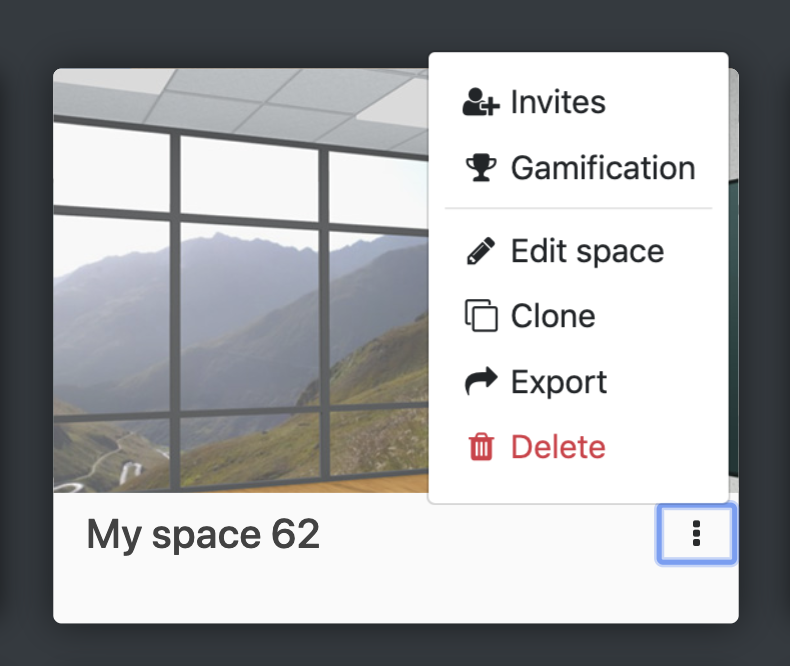Screen dimensions: 790x666
Task: Click the divider line below Gamification
Action: click(578, 208)
